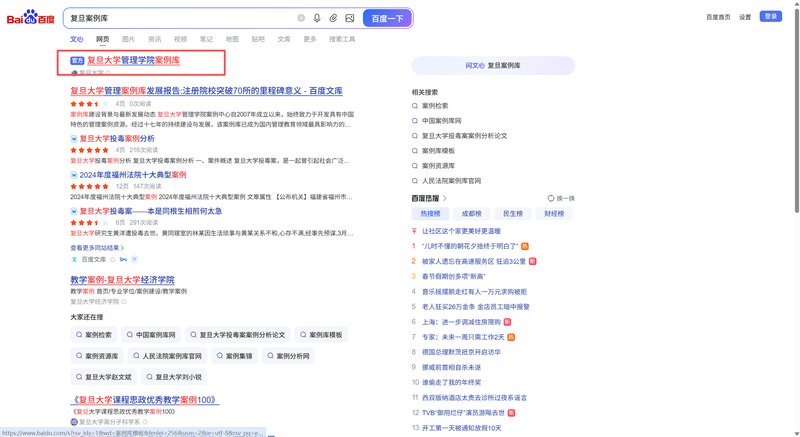
Task: Switch to the 视频 search tab
Action: coord(180,39)
